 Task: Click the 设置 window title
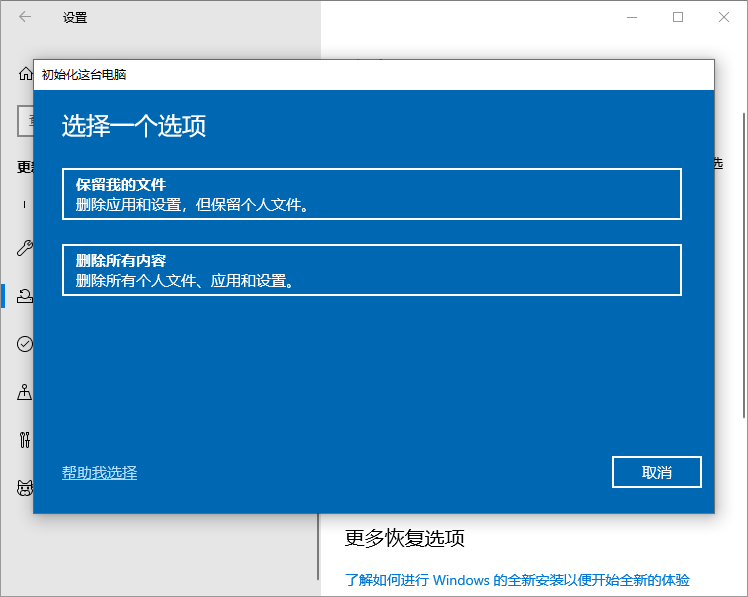(75, 18)
